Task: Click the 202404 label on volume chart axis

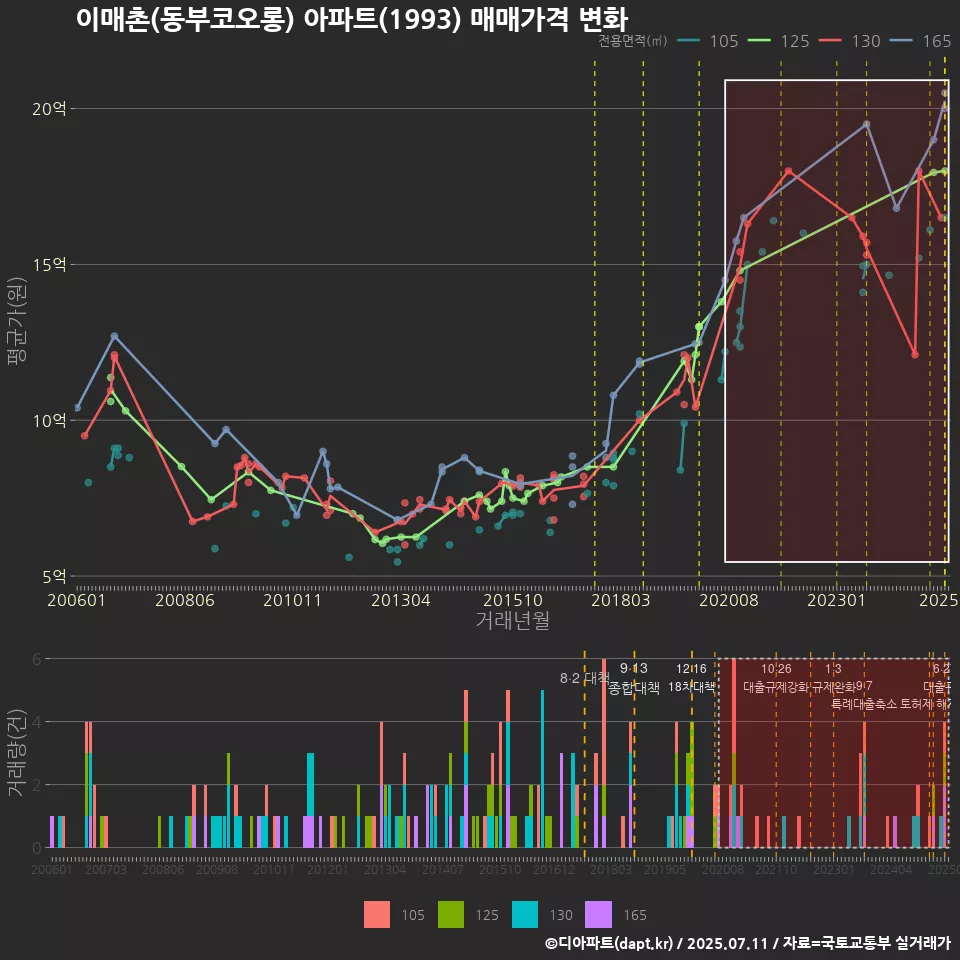Action: pyautogui.click(x=891, y=869)
